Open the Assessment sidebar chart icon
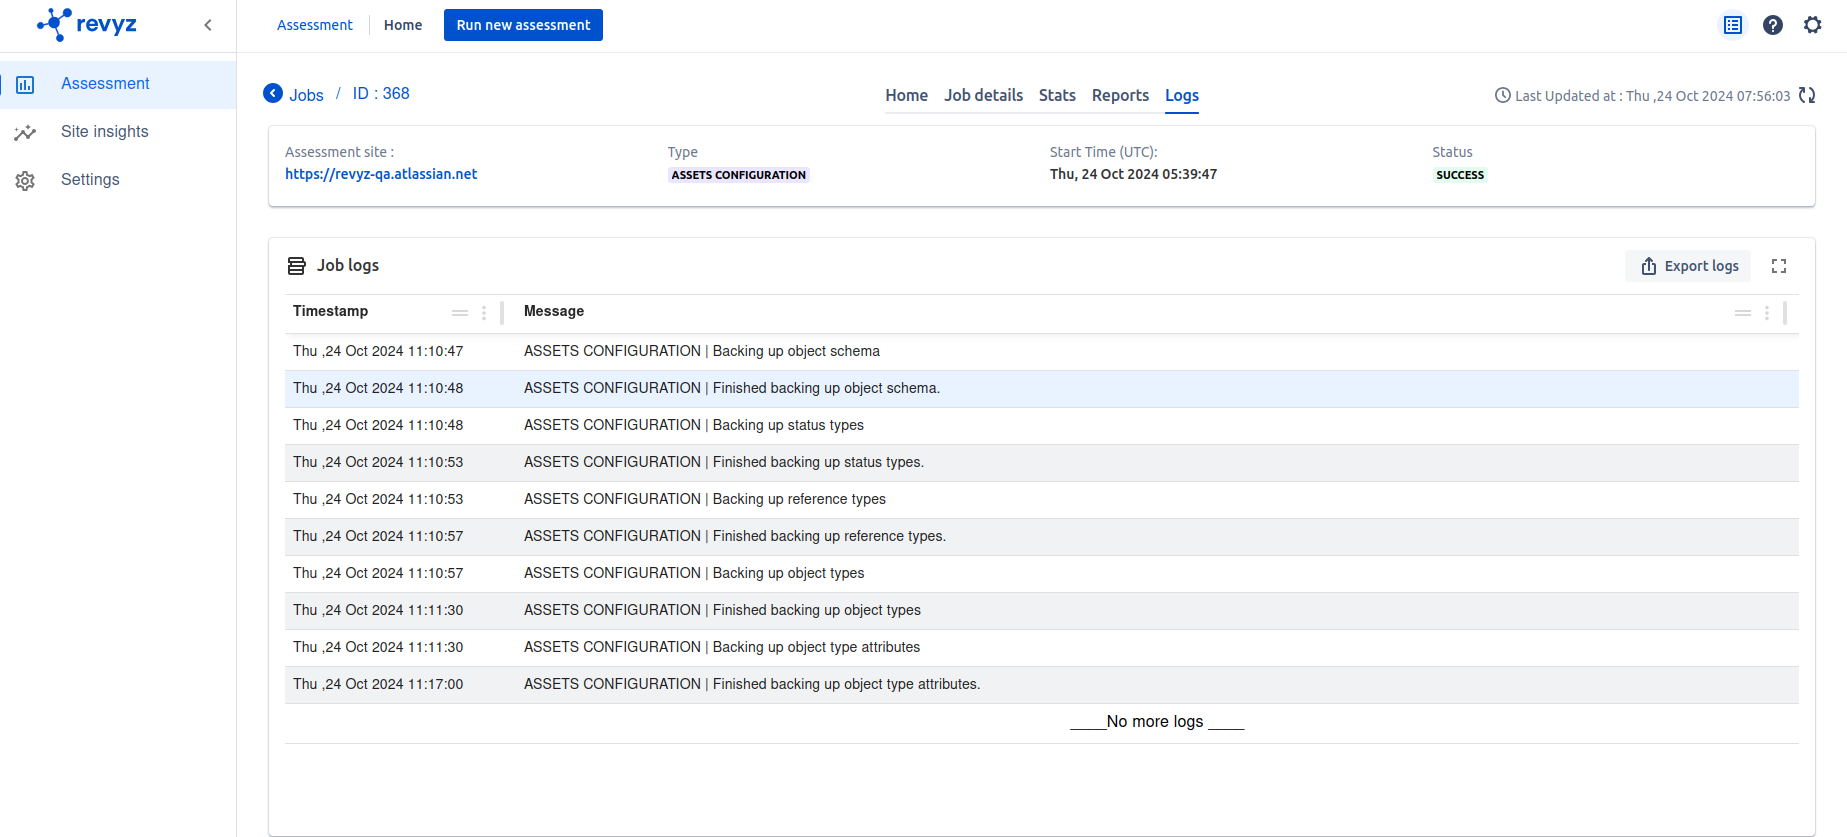 [26, 85]
